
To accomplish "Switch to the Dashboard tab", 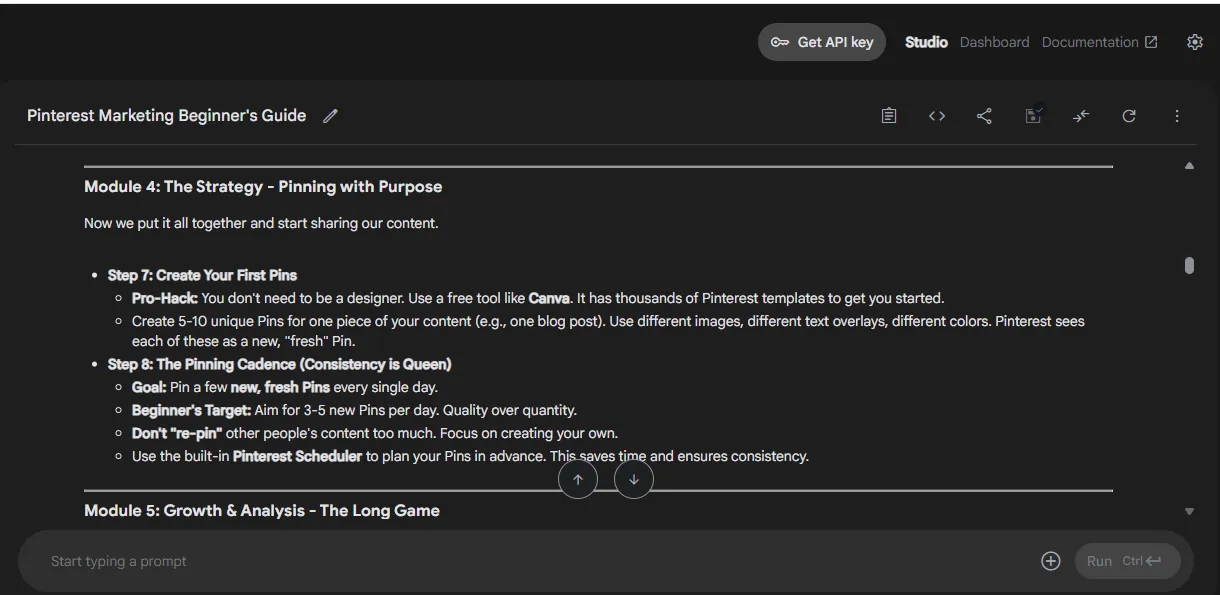I will [x=994, y=42].
